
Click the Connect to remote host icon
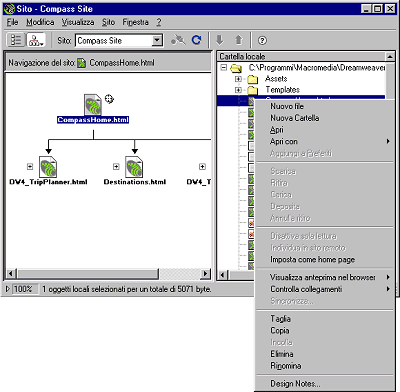tap(178, 40)
